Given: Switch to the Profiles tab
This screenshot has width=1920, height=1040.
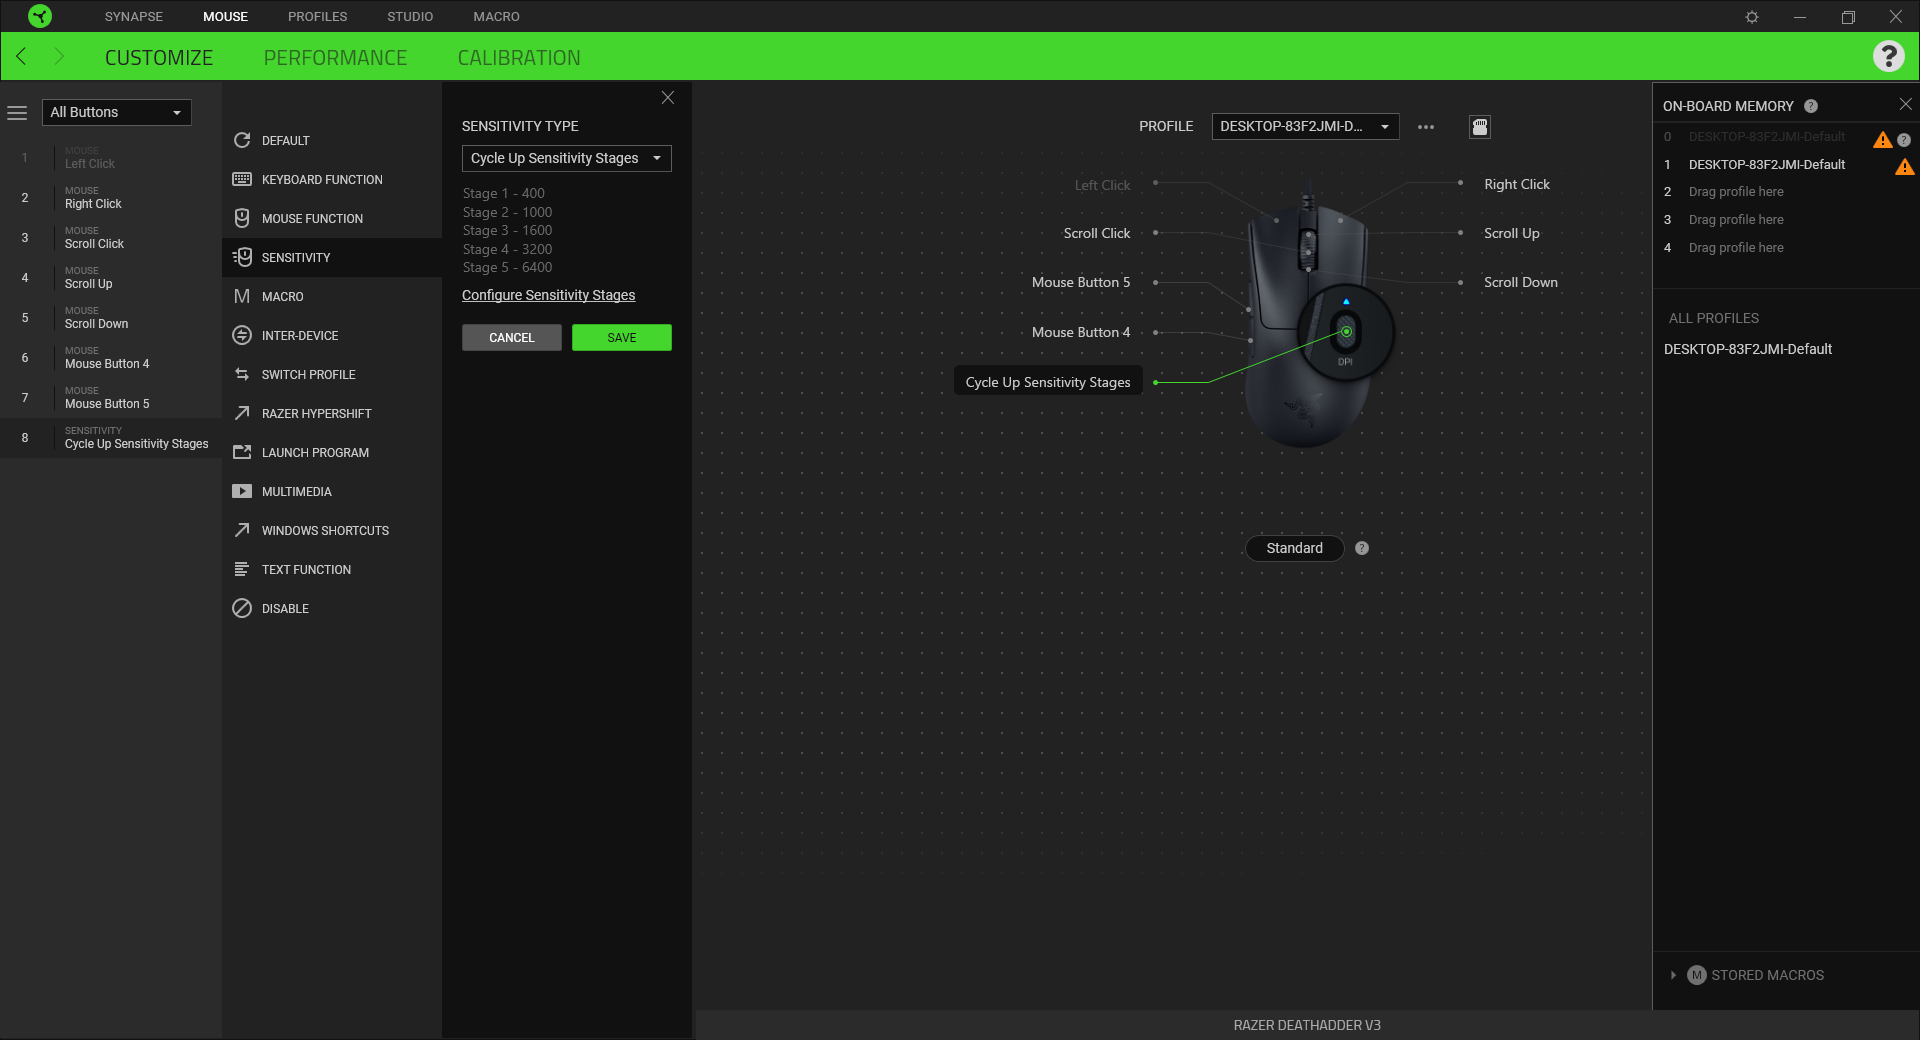Looking at the screenshot, I should click(x=318, y=17).
